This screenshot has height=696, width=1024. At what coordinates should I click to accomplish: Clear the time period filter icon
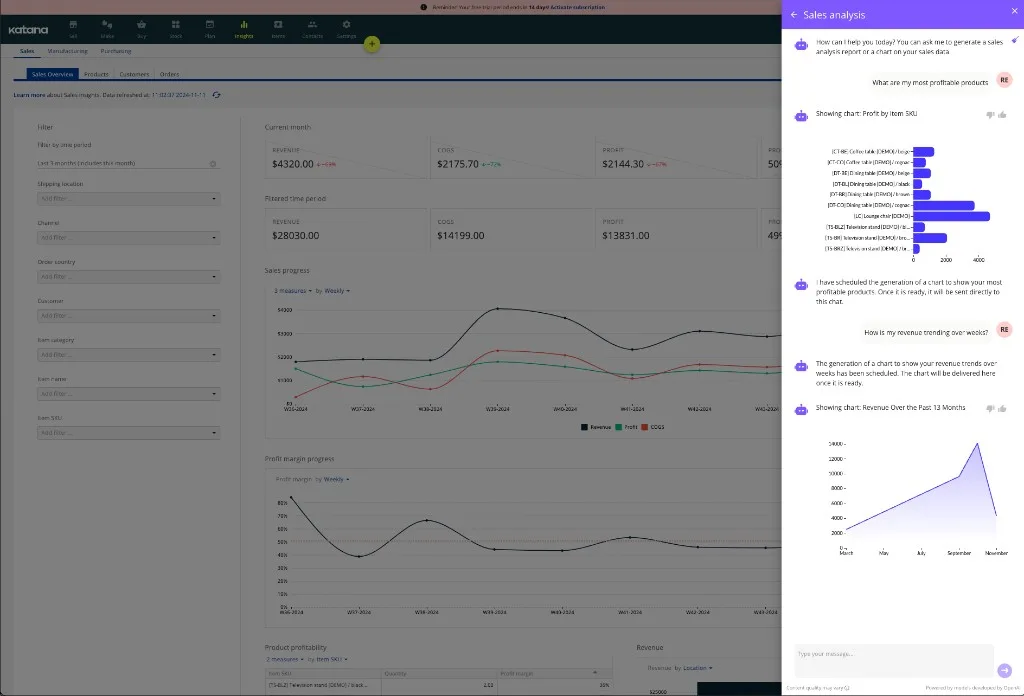[213, 164]
